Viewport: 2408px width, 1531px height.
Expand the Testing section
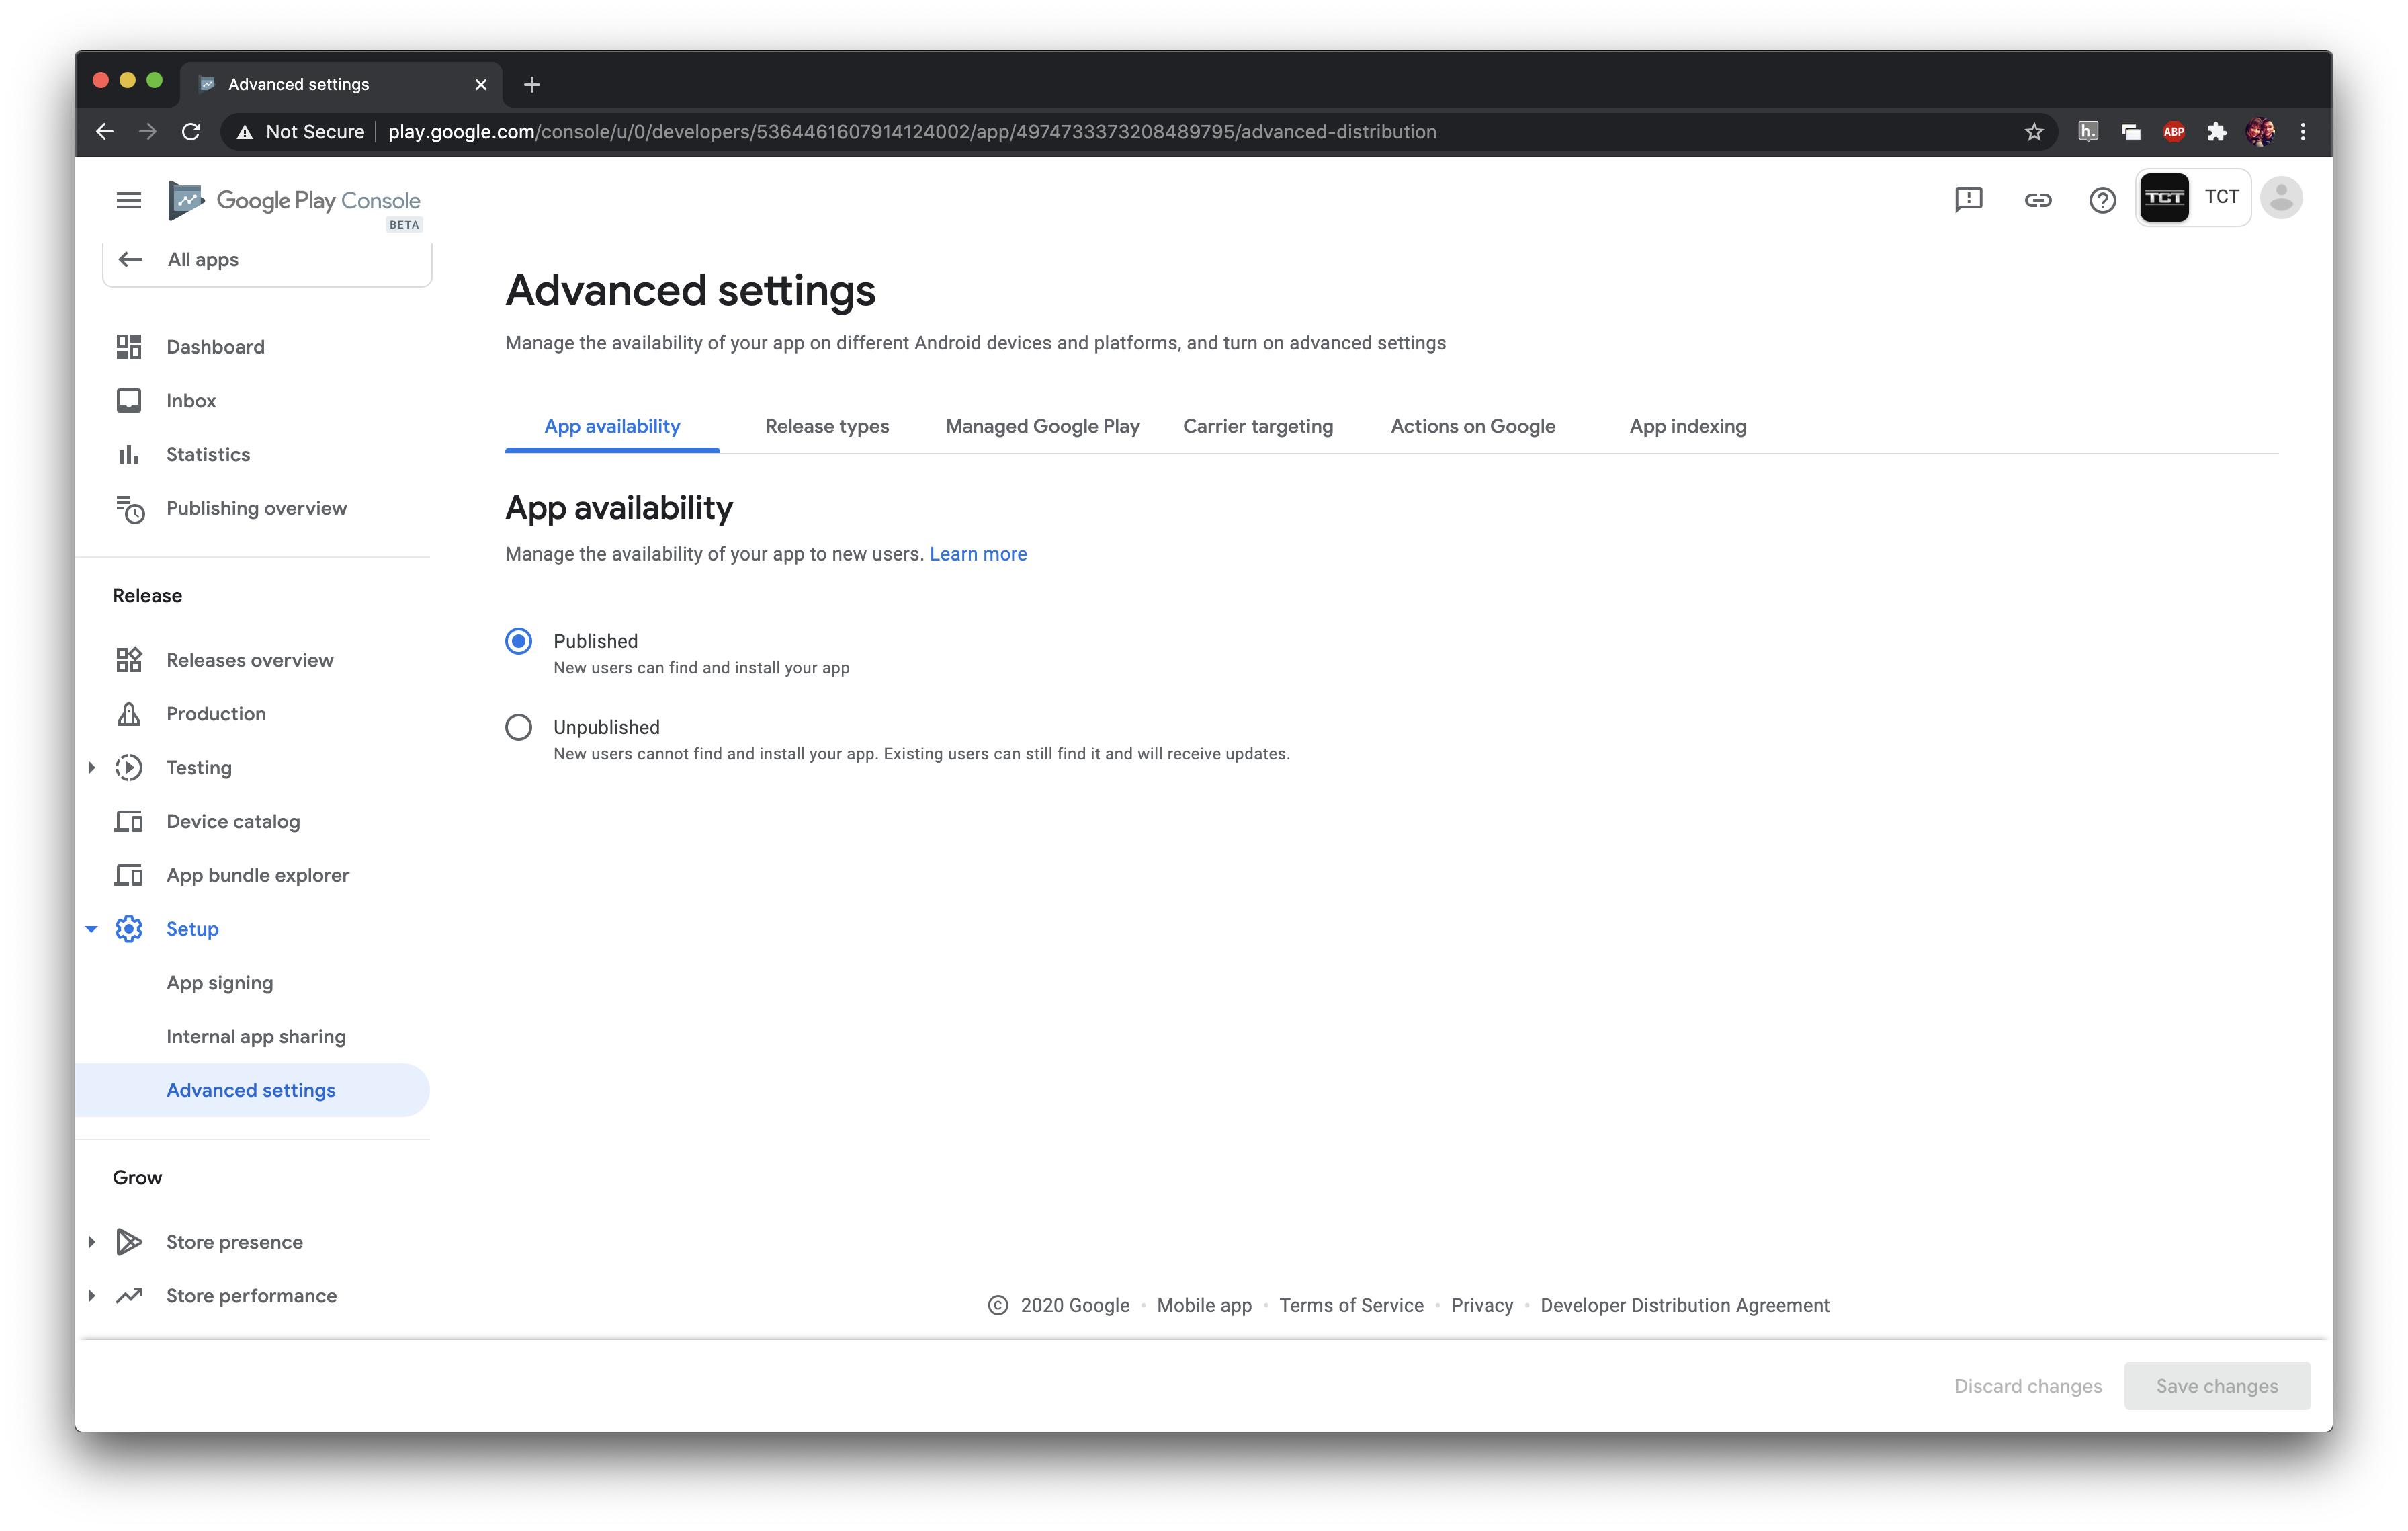pyautogui.click(x=91, y=767)
